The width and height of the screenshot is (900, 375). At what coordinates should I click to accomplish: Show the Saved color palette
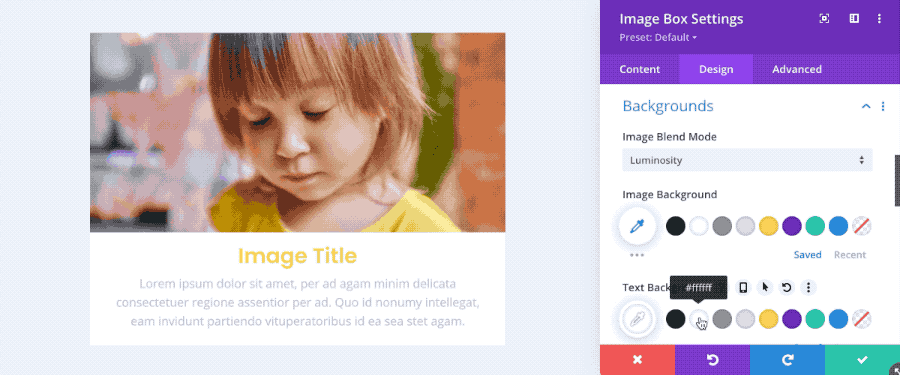tap(808, 255)
